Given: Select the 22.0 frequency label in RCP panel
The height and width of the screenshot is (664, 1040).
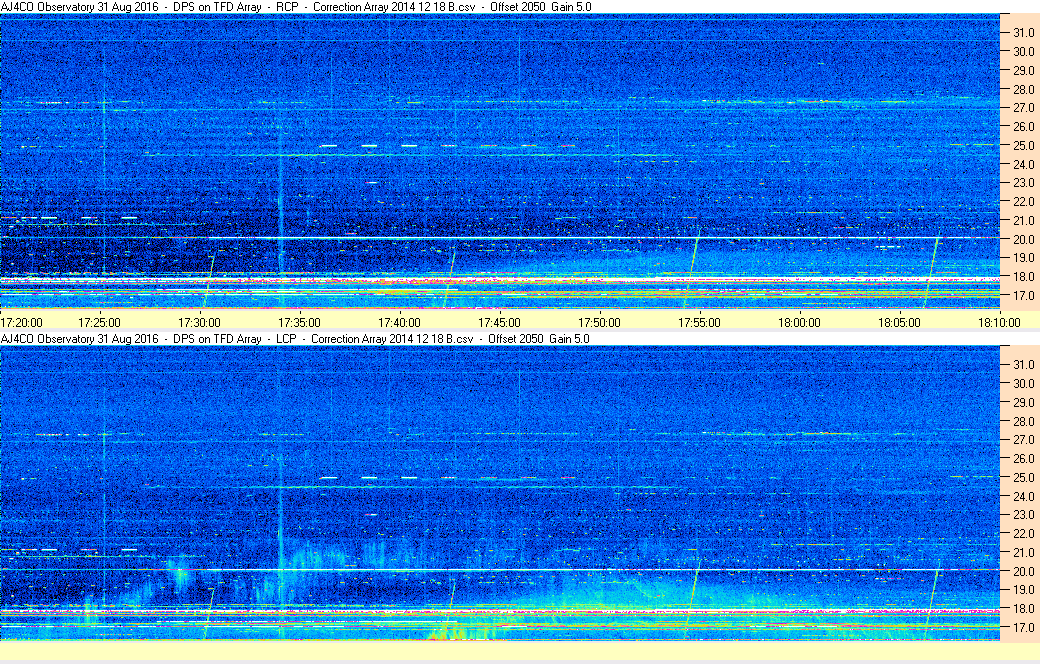Looking at the screenshot, I should pyautogui.click(x=1023, y=202).
